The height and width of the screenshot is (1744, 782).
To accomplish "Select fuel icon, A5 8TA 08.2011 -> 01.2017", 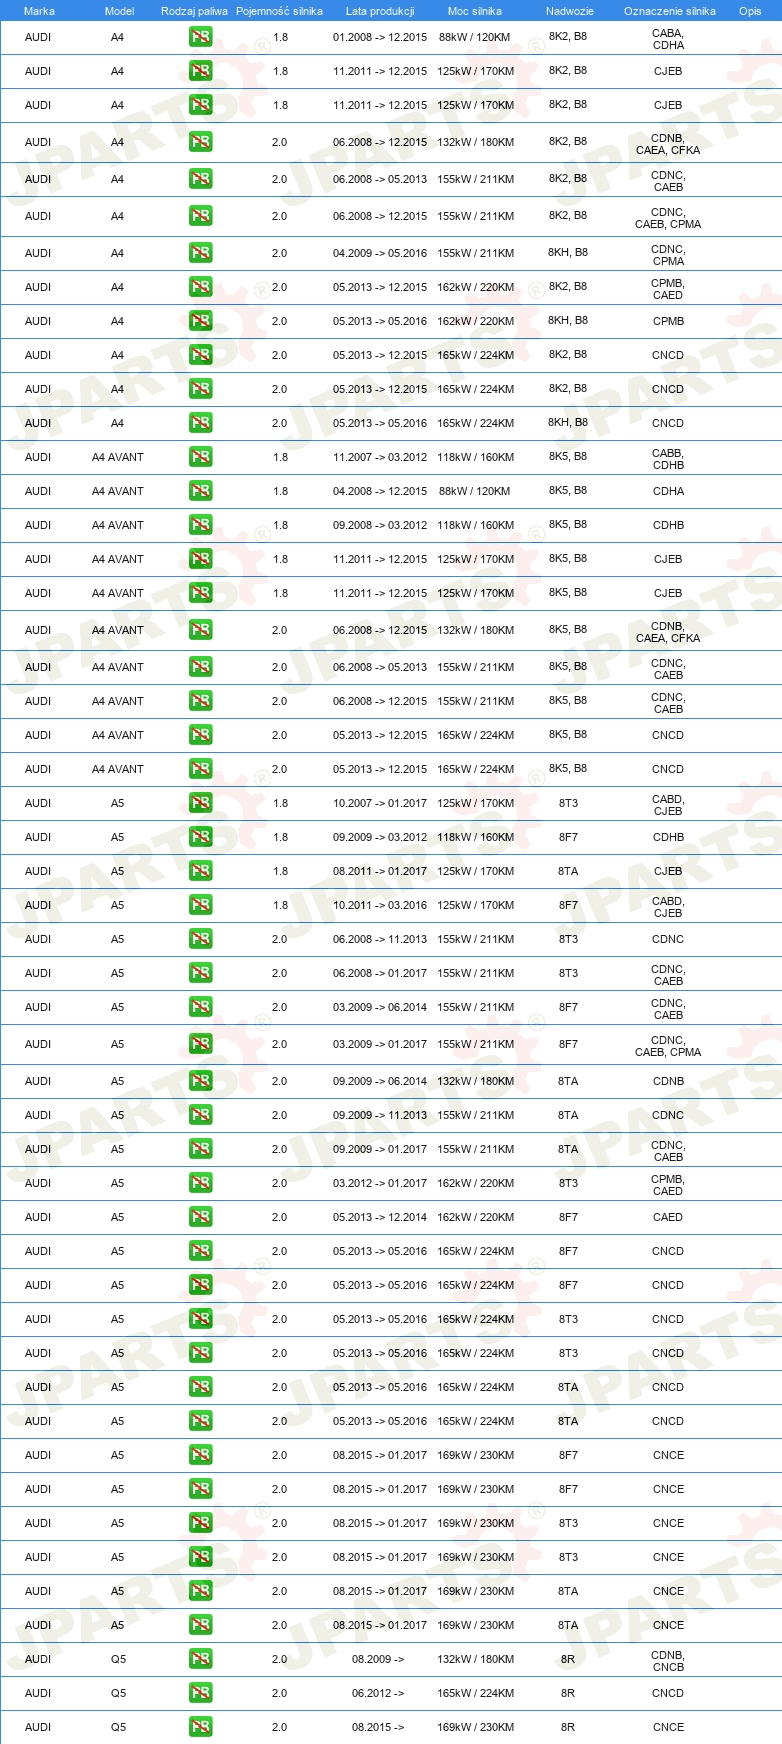I will pyautogui.click(x=200, y=871).
